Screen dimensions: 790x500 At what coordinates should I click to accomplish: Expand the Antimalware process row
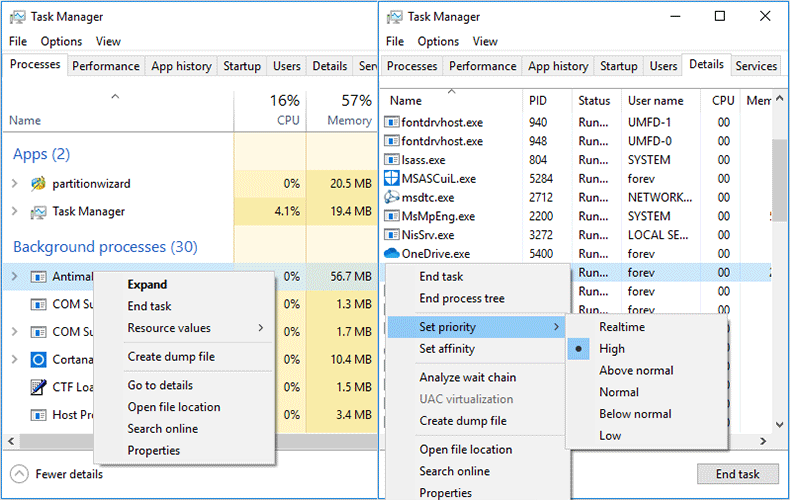[15, 277]
